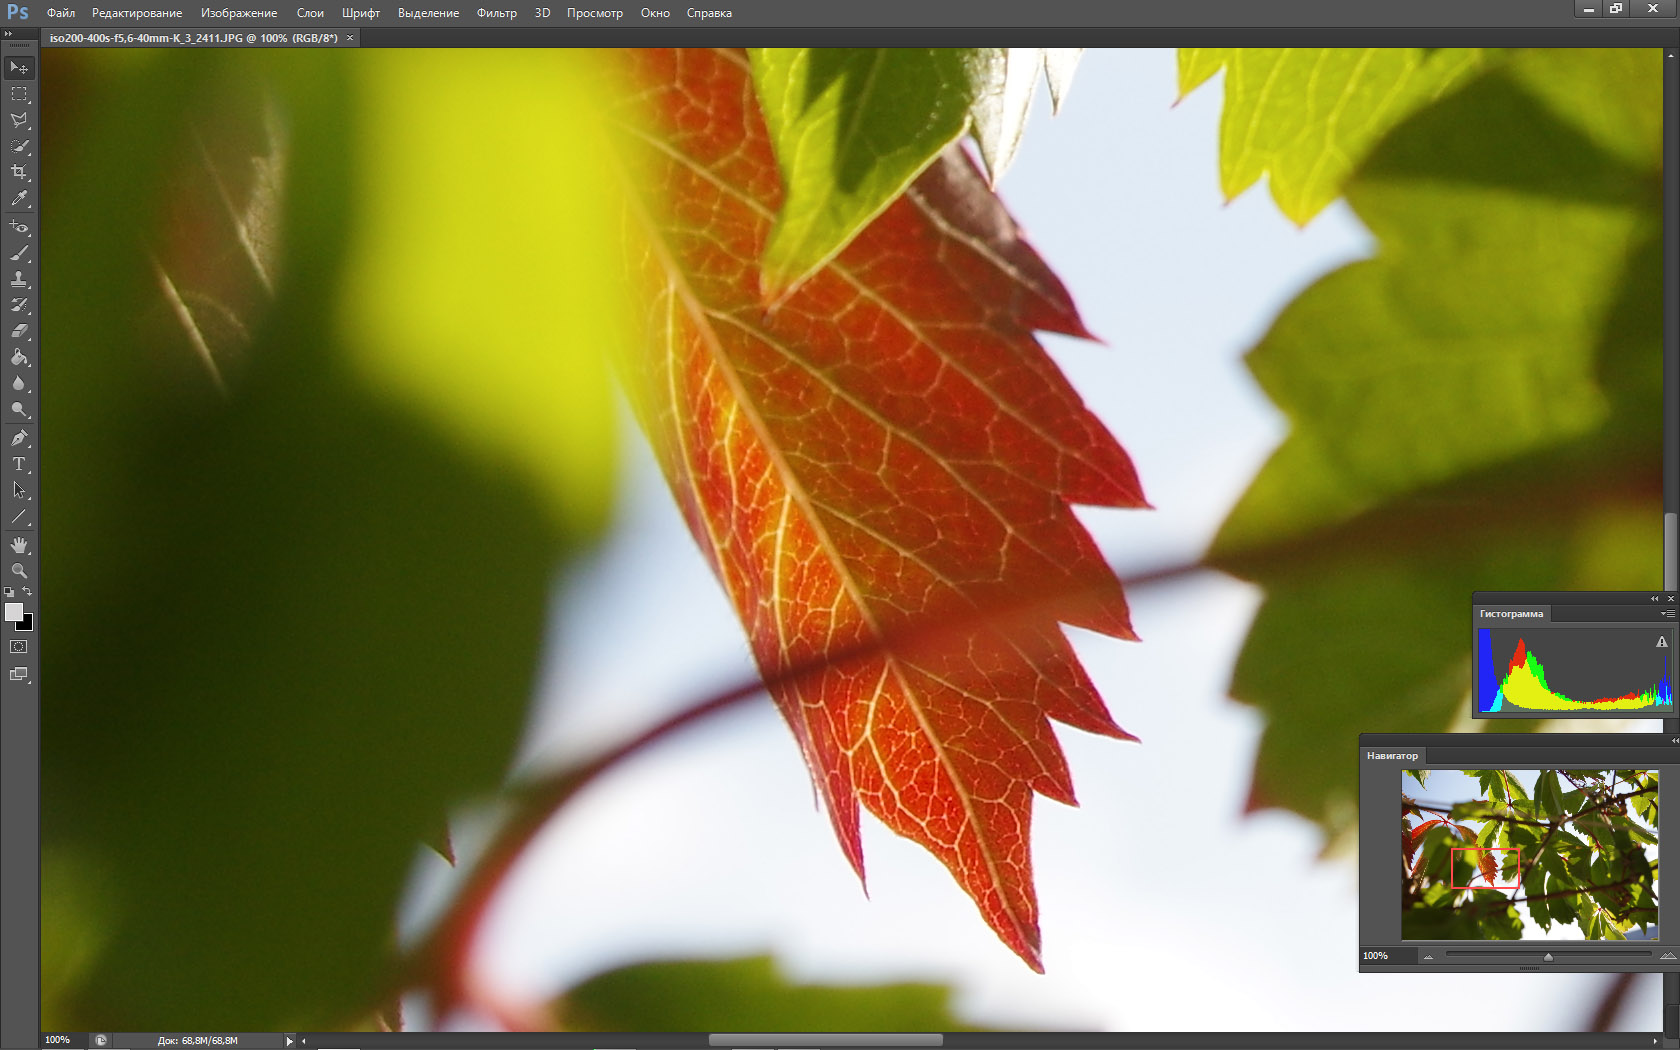Screen dimensions: 1680x1050
Task: Open the Фильтр menu
Action: pos(497,13)
